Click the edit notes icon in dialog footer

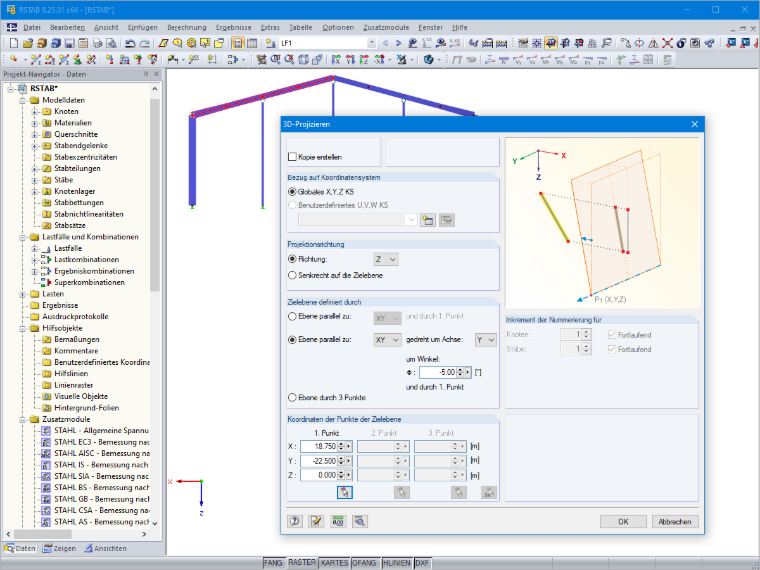(x=316, y=521)
